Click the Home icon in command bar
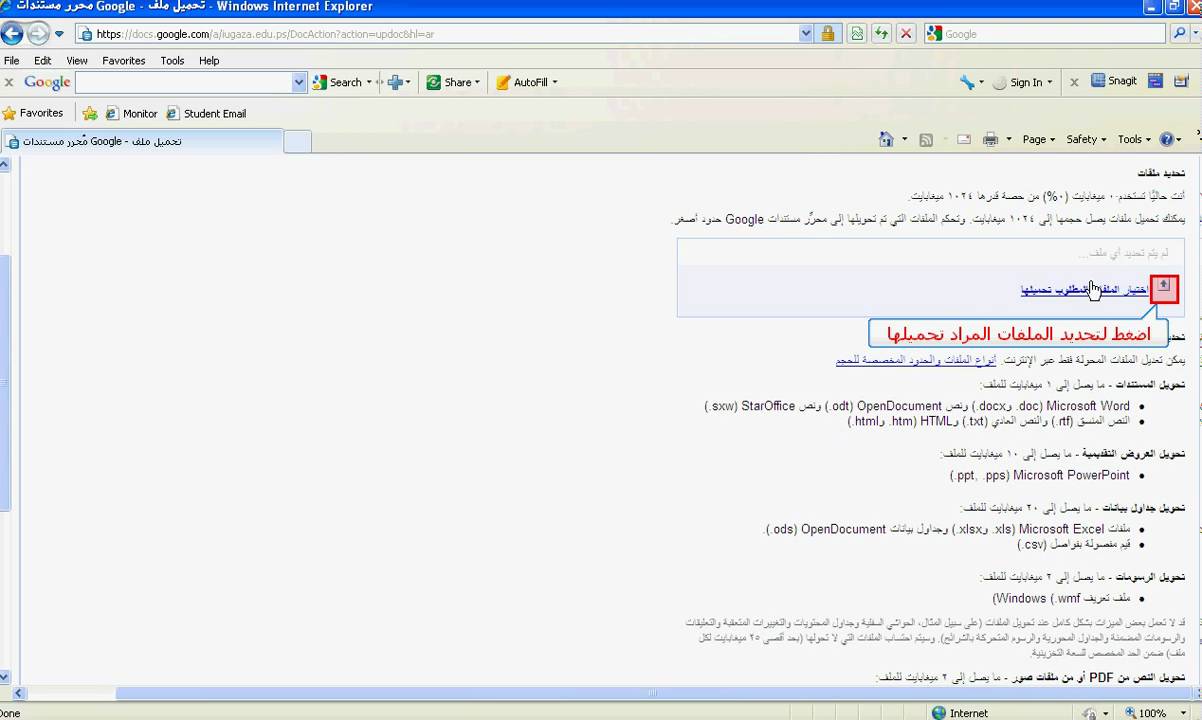Screen dimensions: 1202x720 (886, 140)
